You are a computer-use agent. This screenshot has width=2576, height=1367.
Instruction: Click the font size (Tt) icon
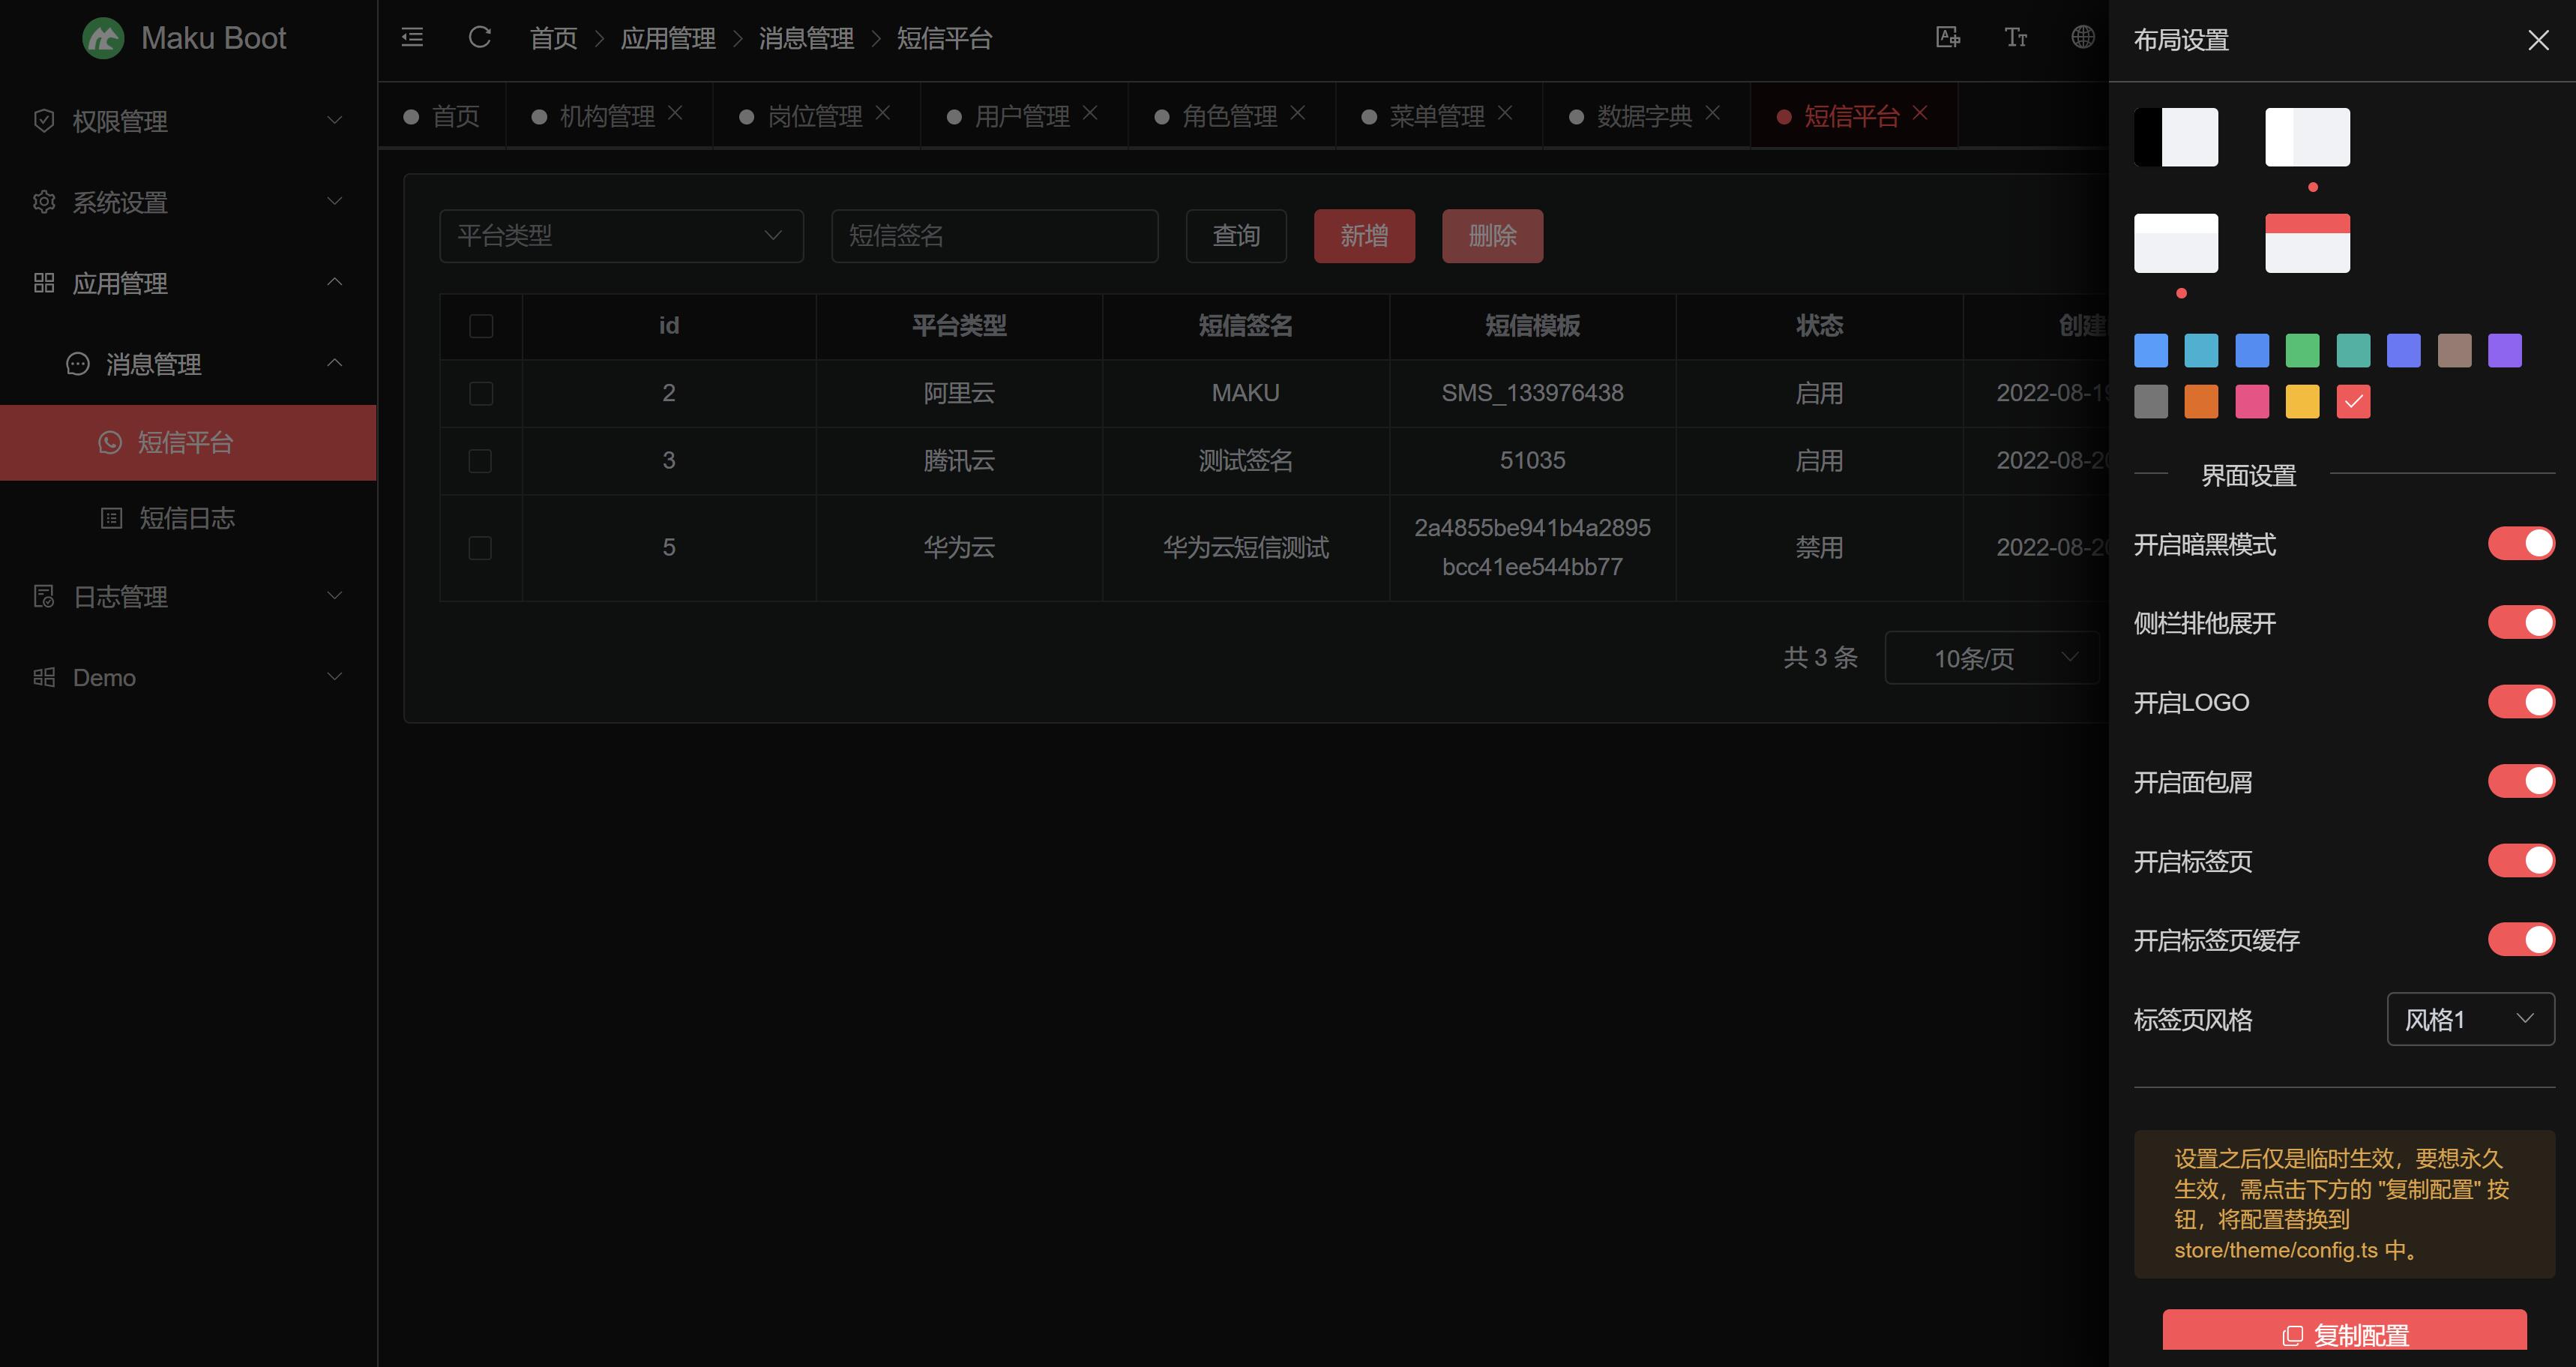click(x=2015, y=37)
